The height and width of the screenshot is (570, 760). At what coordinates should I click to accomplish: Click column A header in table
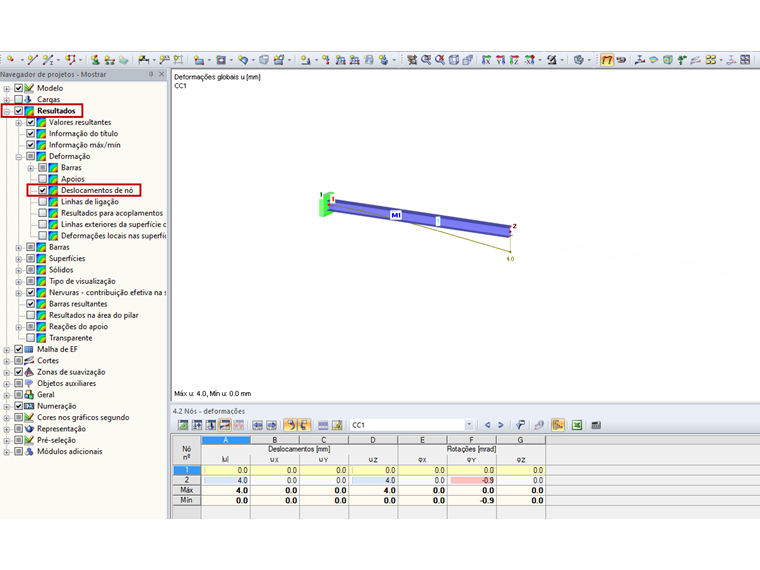(226, 440)
